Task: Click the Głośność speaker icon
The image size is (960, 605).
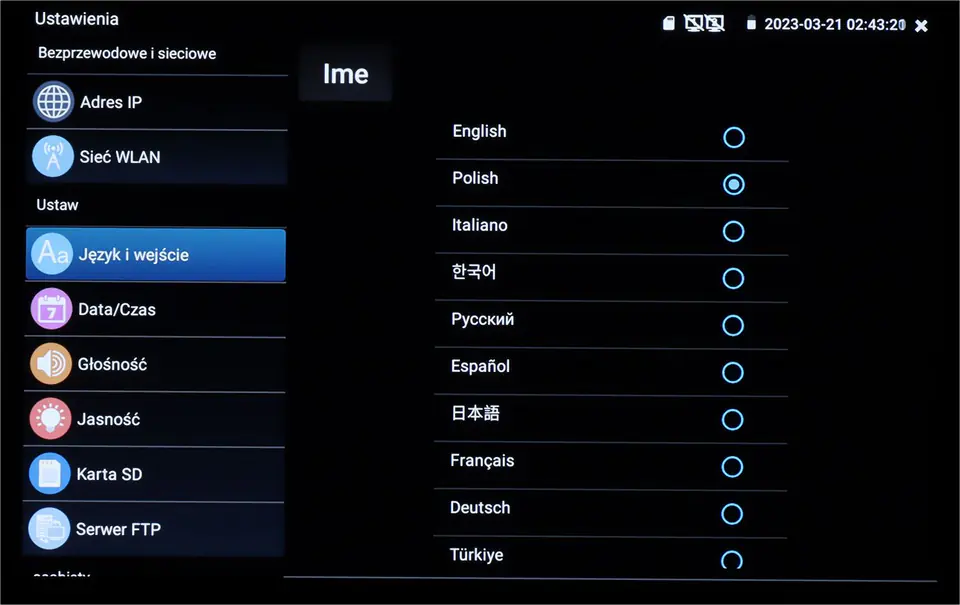Action: 50,365
